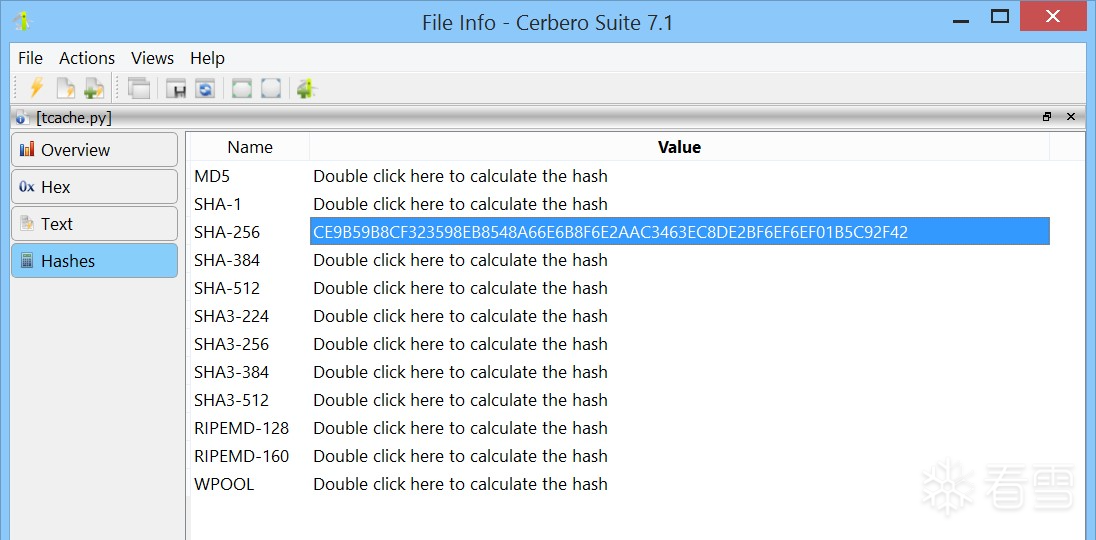Switch to the Hex view tab

94,187
